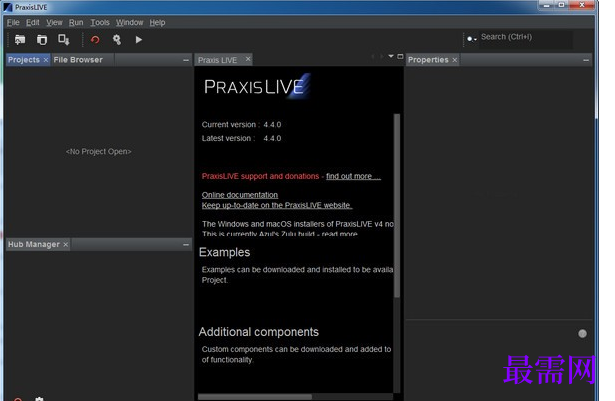615x401 pixels.
Task: Switch to the Projects tab
Action: click(x=24, y=60)
